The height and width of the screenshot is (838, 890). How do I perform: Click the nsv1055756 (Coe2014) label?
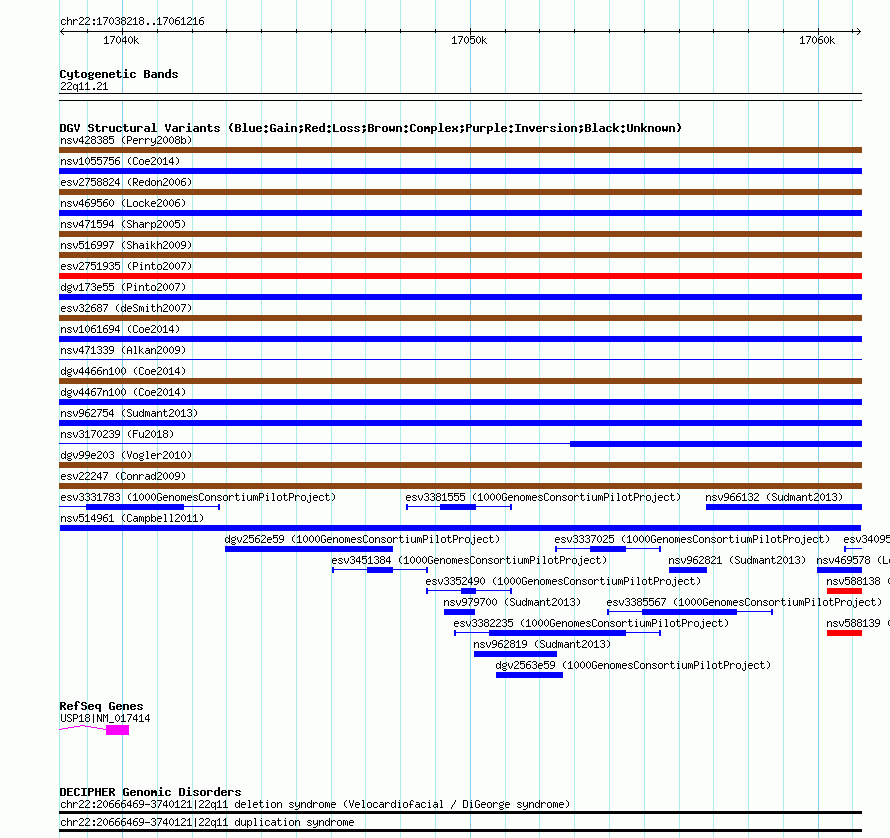[120, 161]
